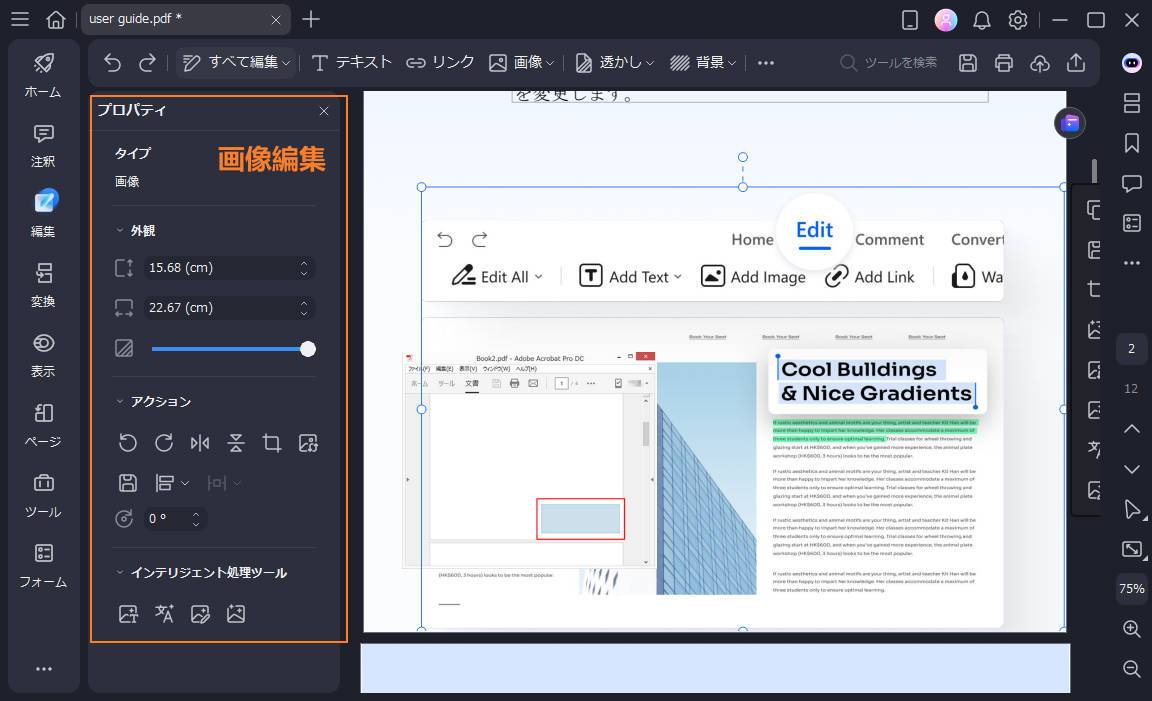Open the comments panel
1152x701 pixels.
click(x=1131, y=183)
